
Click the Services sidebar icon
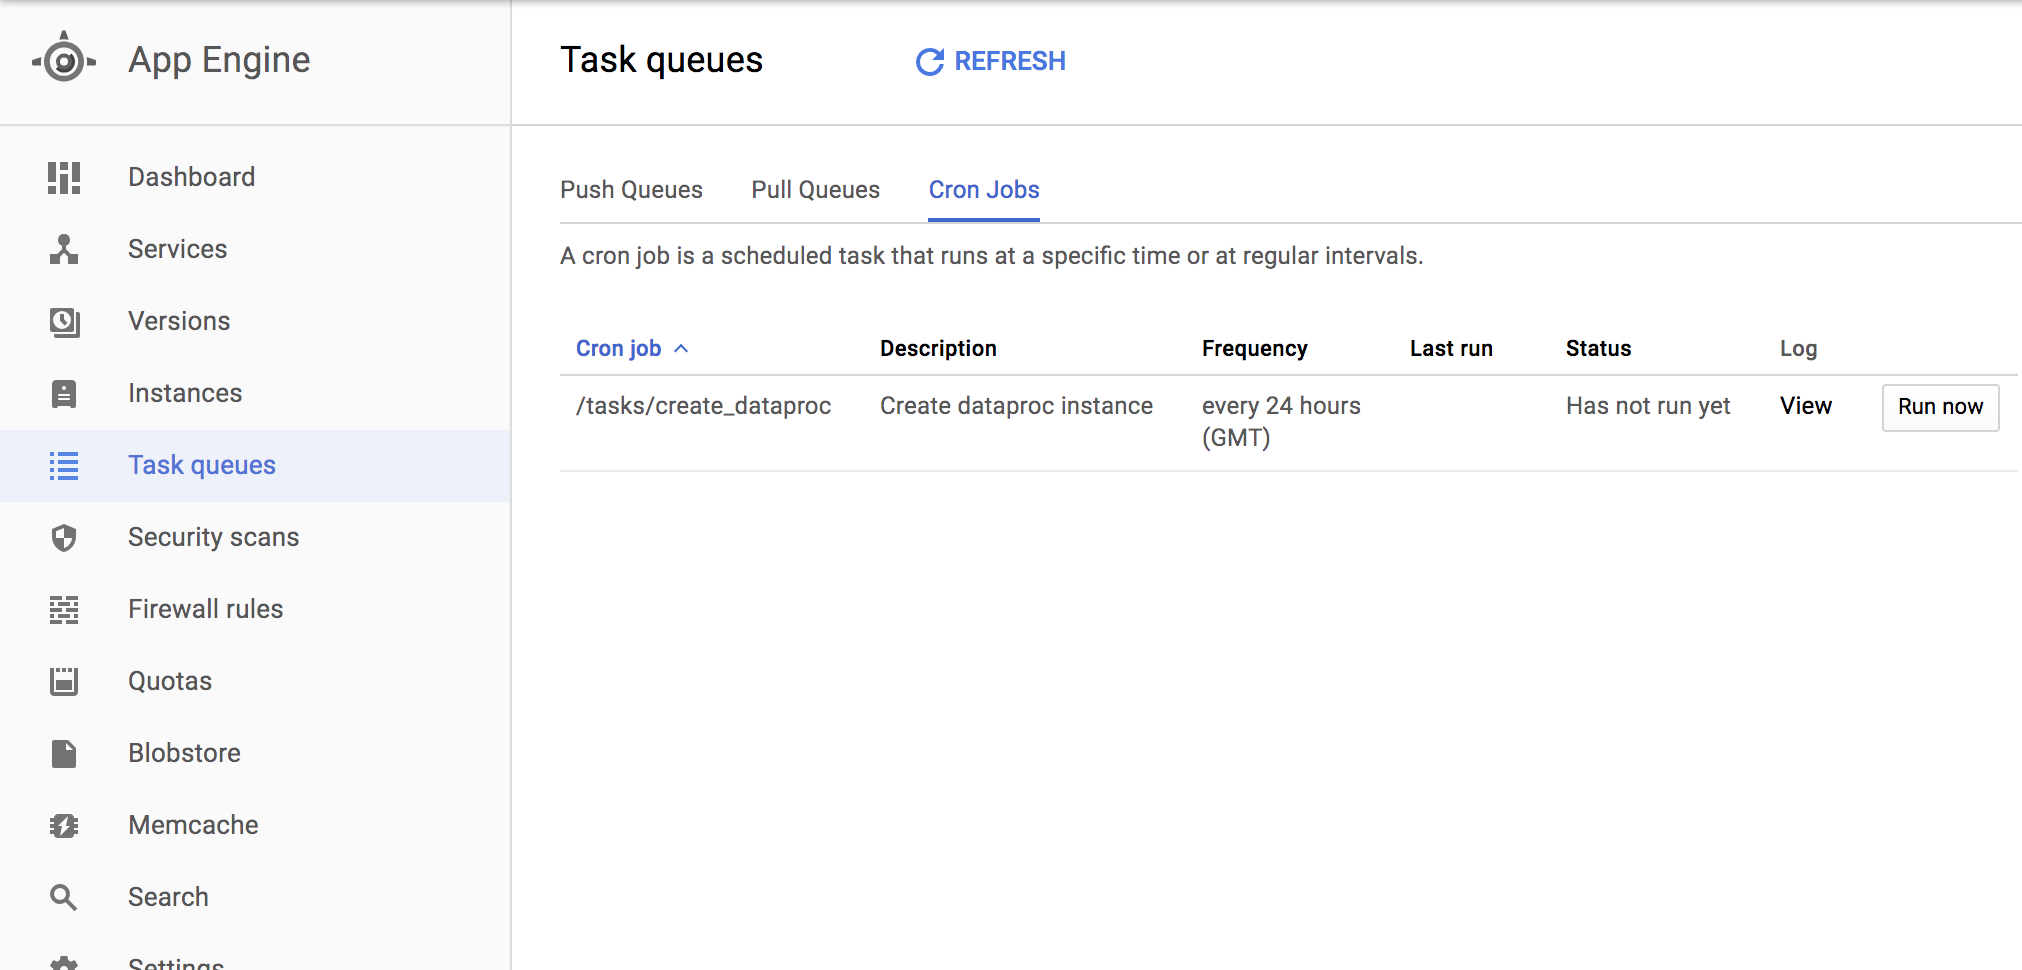(64, 249)
